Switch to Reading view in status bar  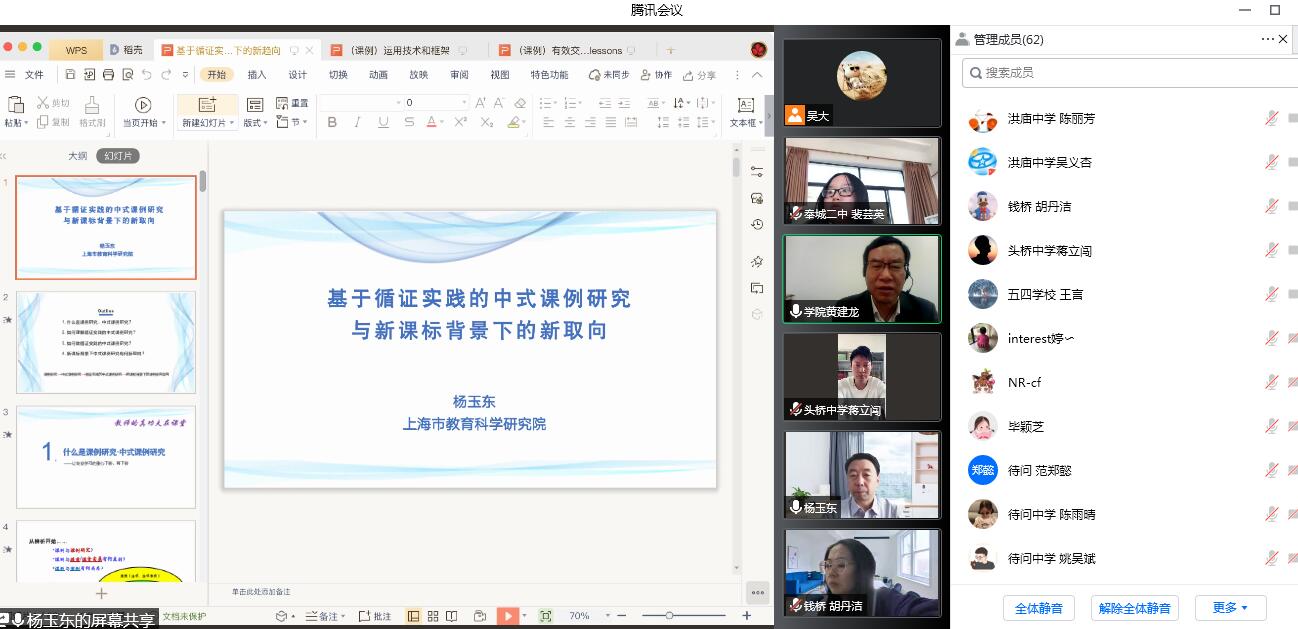[452, 616]
